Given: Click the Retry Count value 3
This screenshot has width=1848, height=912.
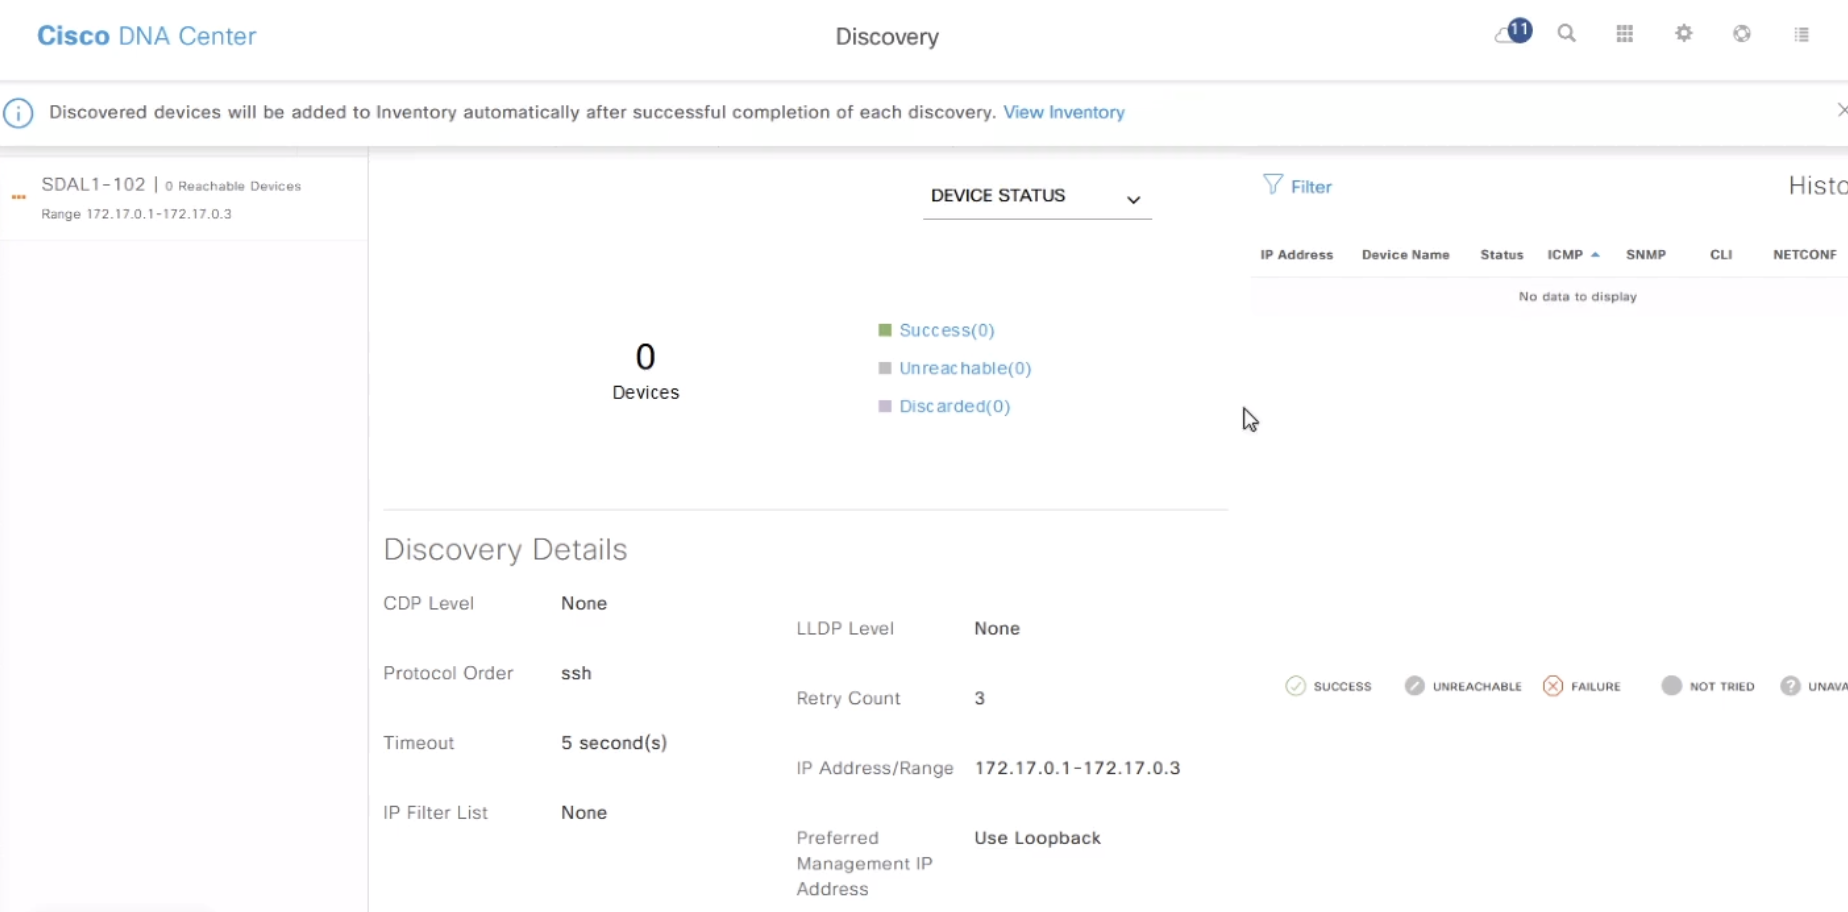Looking at the screenshot, I should (980, 698).
